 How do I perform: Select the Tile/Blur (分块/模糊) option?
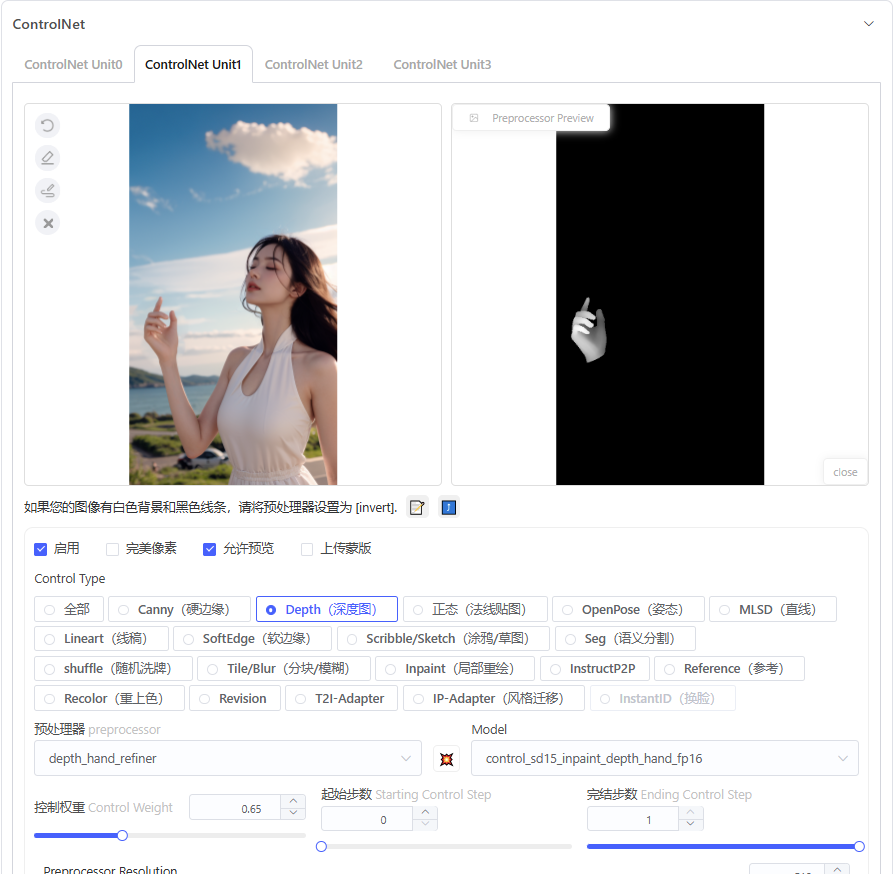tap(284, 668)
